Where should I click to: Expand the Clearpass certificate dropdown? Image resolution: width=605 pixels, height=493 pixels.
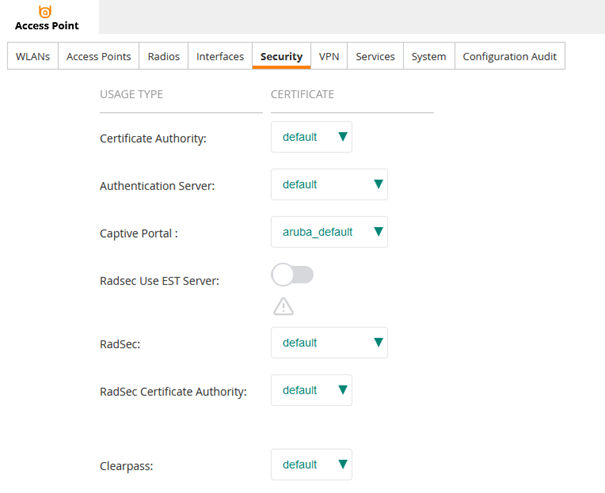(311, 464)
